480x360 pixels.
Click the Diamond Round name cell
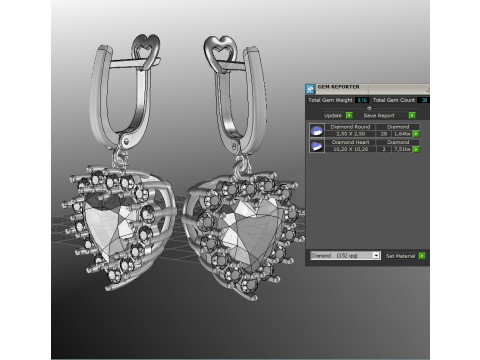coord(350,127)
